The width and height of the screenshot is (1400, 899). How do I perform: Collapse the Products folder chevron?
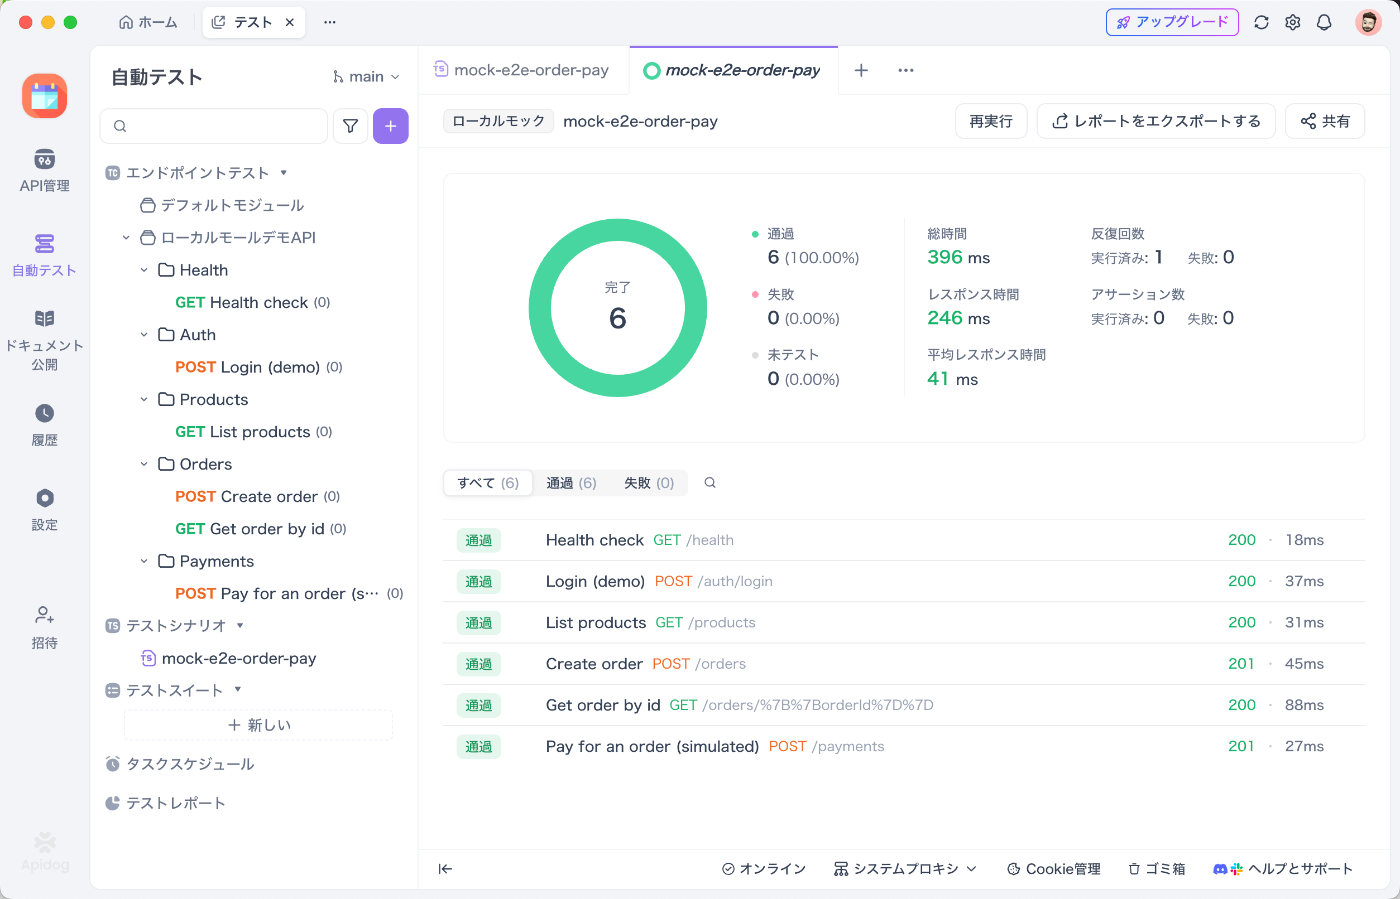(x=144, y=400)
